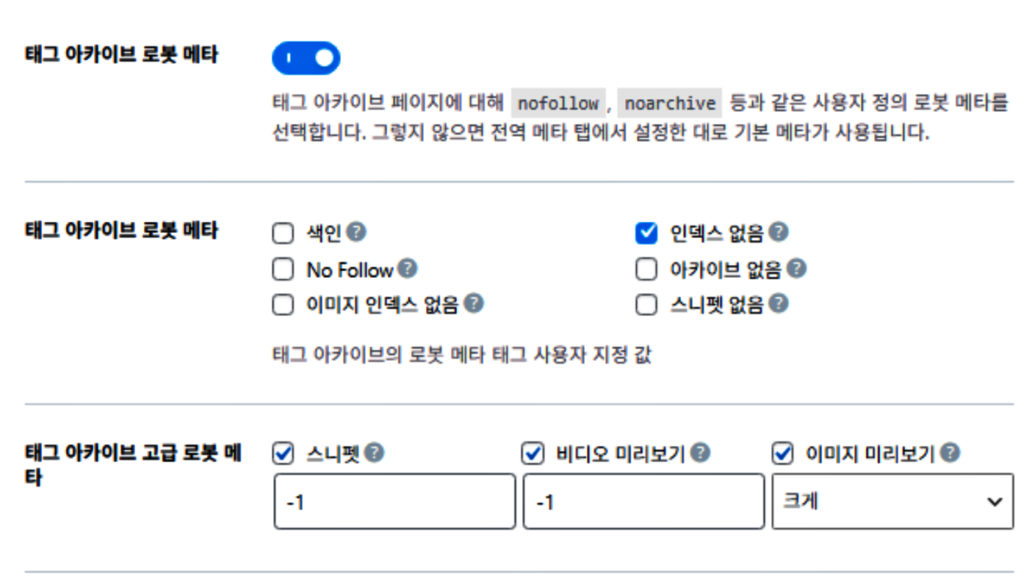This screenshot has height=576, width=1024.
Task: Check the No Follow checkbox
Action: (282, 268)
